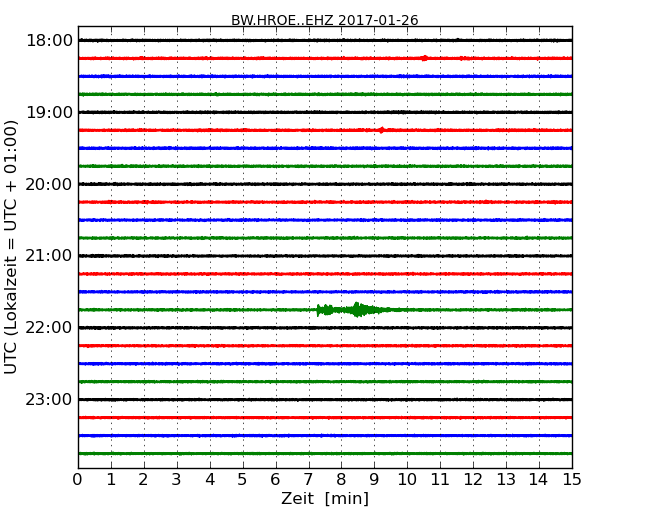Click the x-axis tick label 14
The width and height of the screenshot is (650, 520).
(x=539, y=479)
